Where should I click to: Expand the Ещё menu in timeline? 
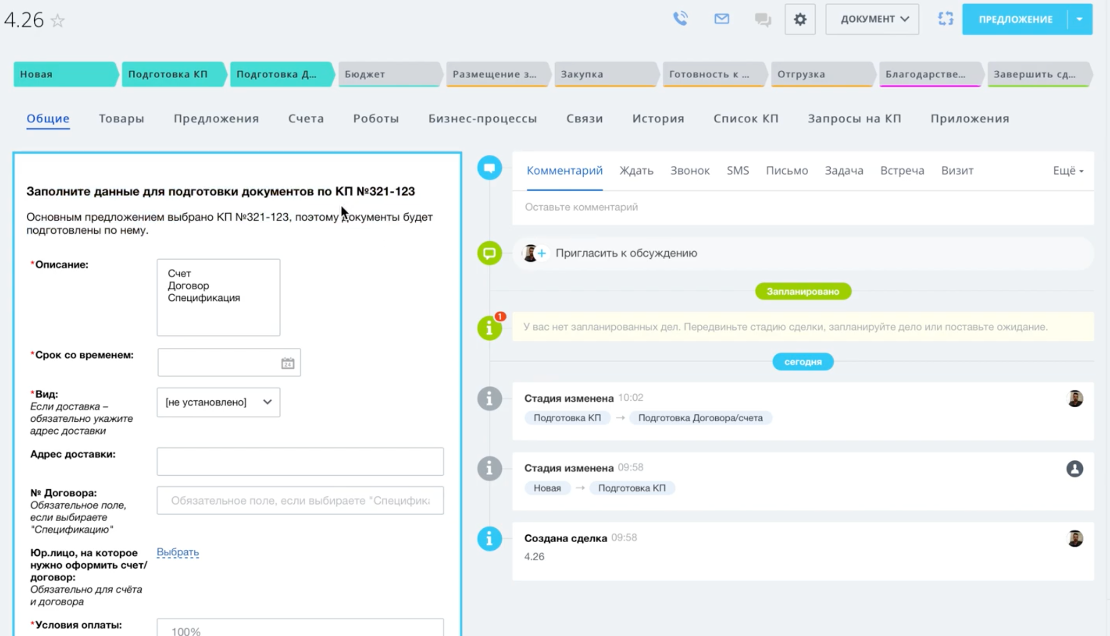[1067, 171]
